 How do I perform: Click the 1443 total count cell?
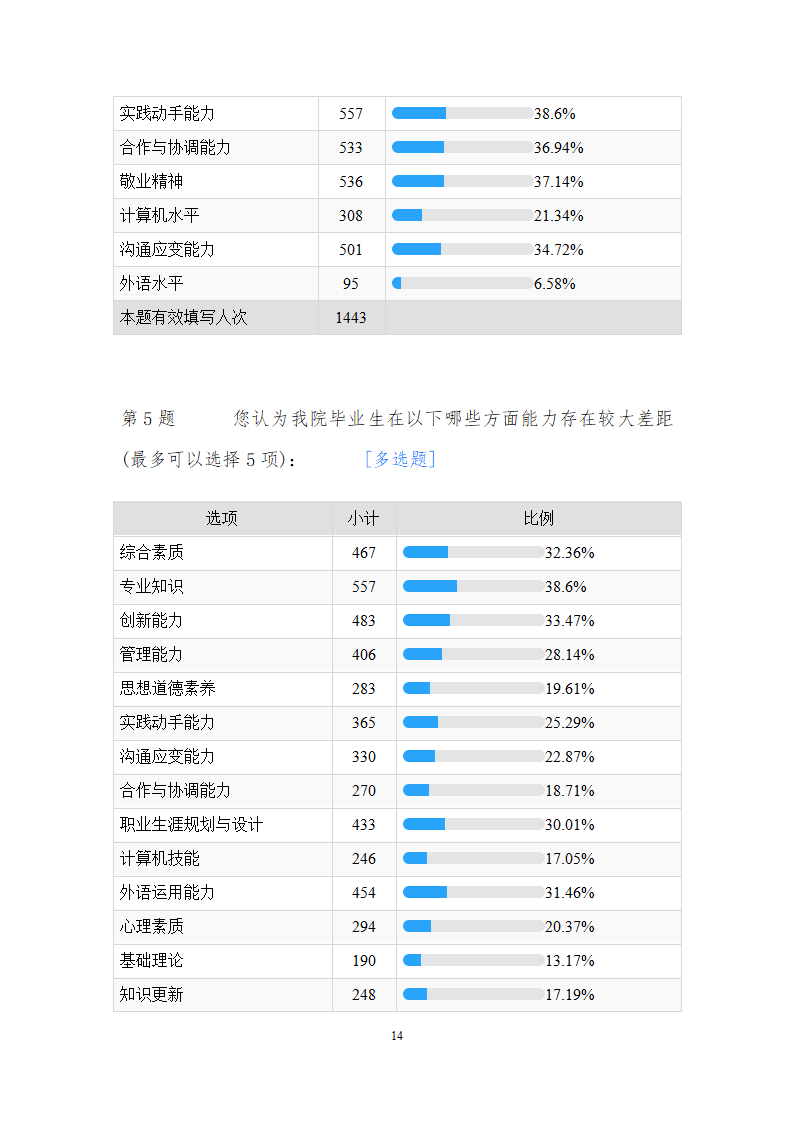(x=351, y=317)
